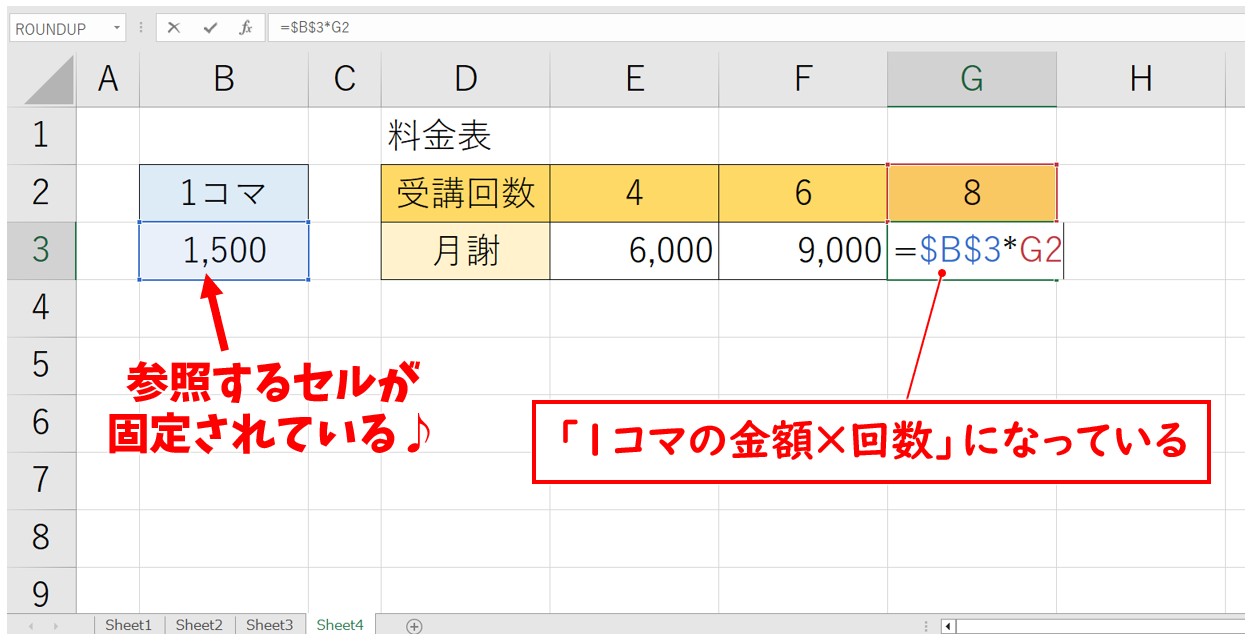Select row 6 header
Viewport: 1251px width, 643px height.
[x=41, y=423]
